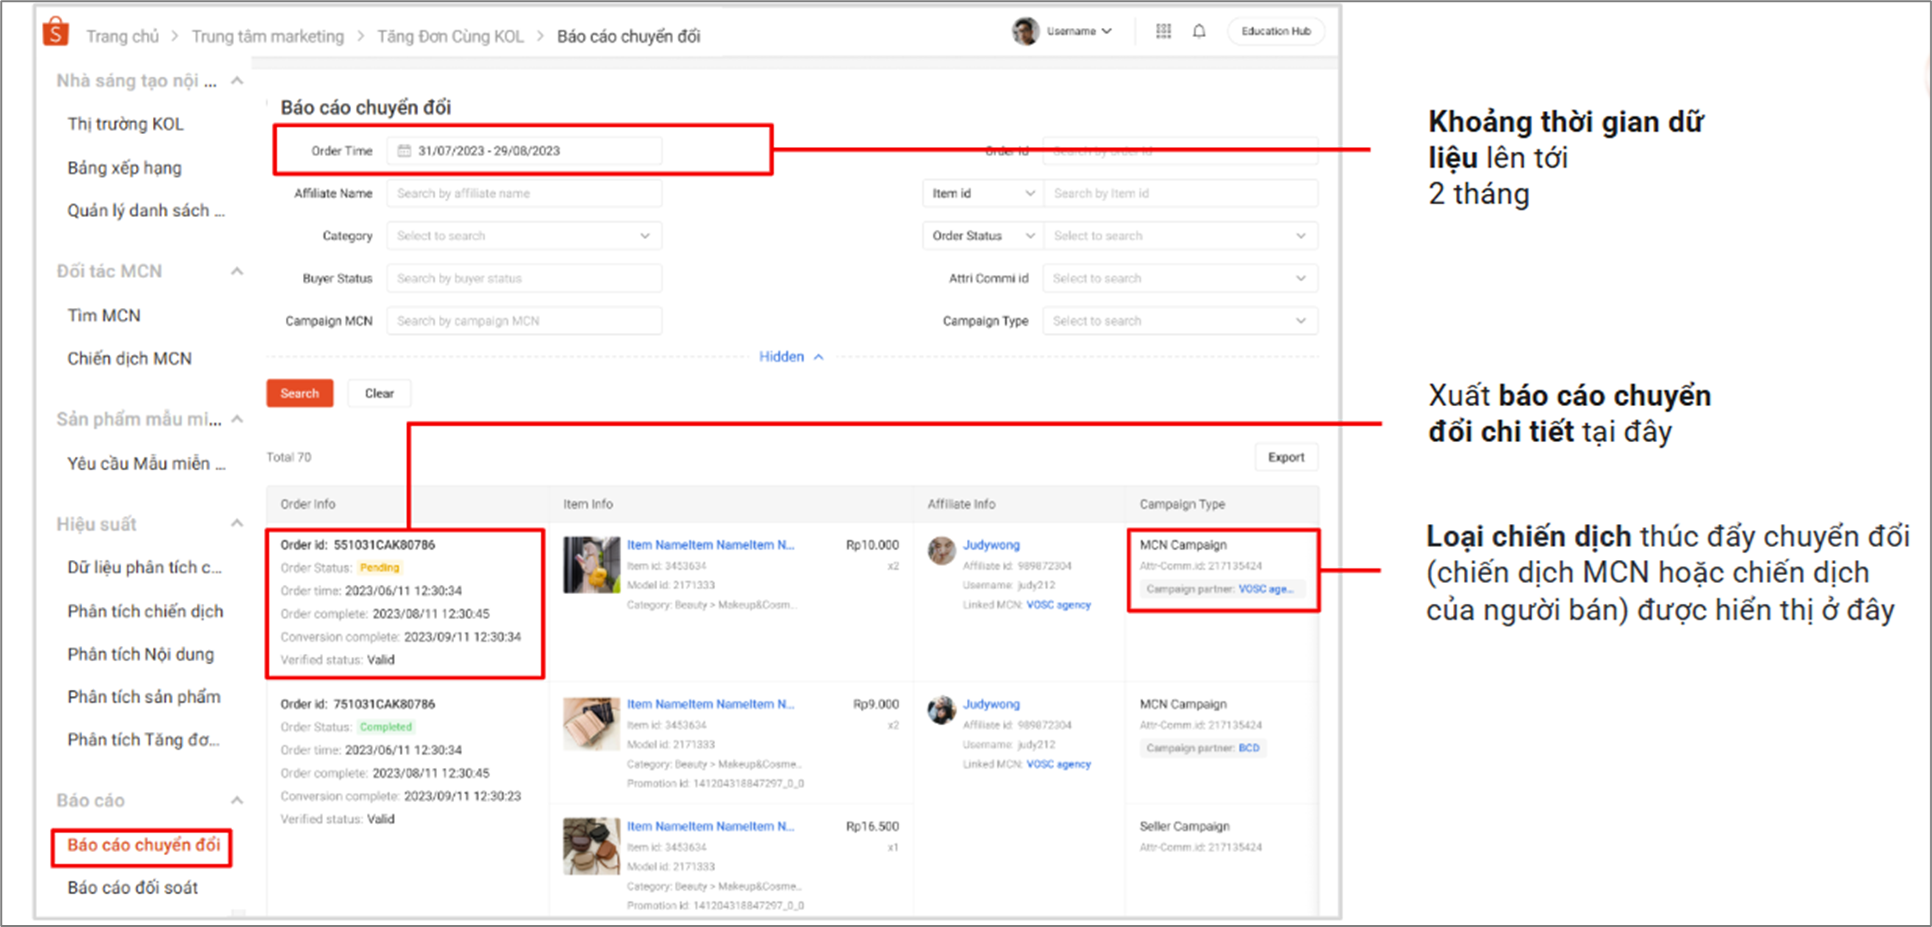Open Báo cáo chuyển đổi in sidebar
Viewport: 1932px width, 927px height.
click(143, 845)
